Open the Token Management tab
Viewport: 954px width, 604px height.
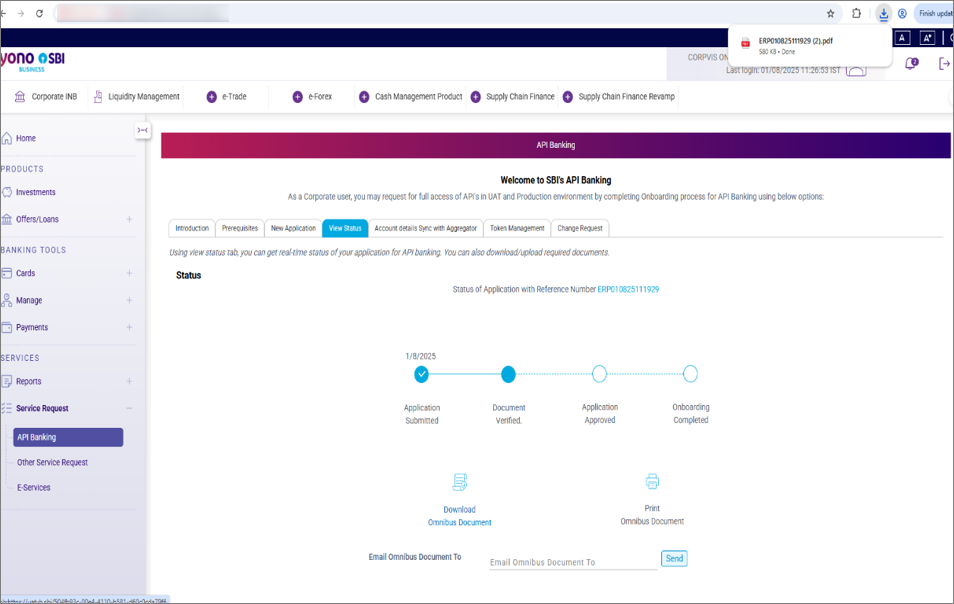click(x=517, y=228)
